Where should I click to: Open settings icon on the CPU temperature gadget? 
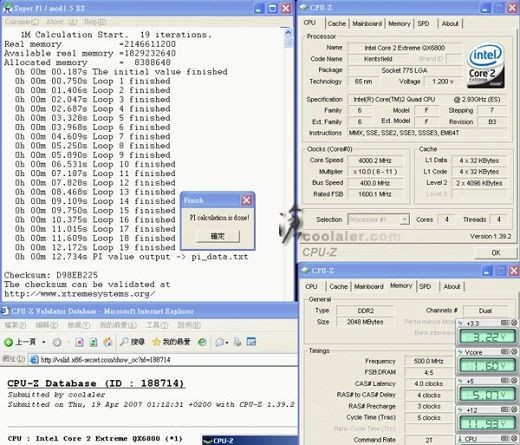coord(505,438)
